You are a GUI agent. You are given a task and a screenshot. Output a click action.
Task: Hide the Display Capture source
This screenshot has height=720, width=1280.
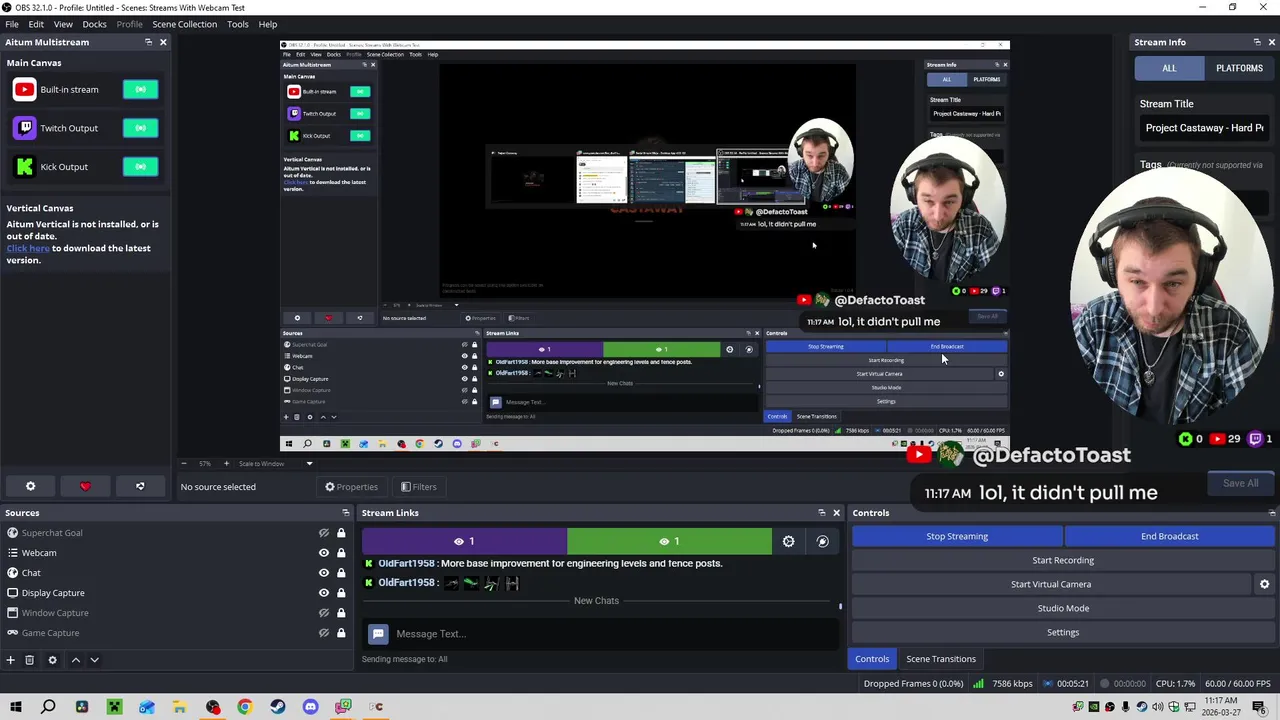point(323,593)
